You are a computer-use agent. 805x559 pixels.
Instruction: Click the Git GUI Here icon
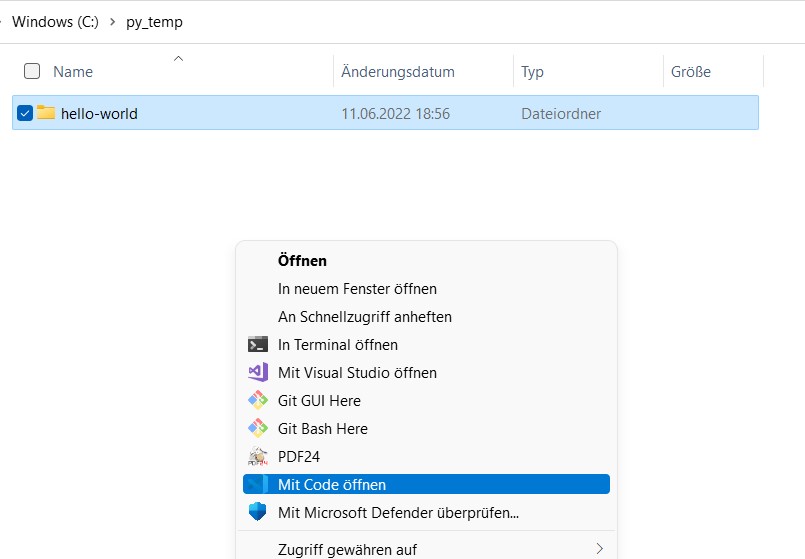(258, 401)
